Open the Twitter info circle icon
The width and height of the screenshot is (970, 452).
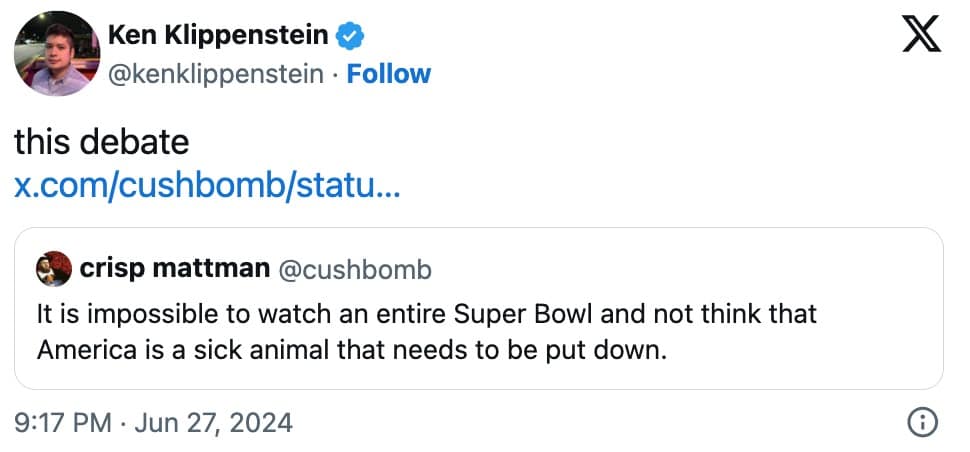pos(920,422)
